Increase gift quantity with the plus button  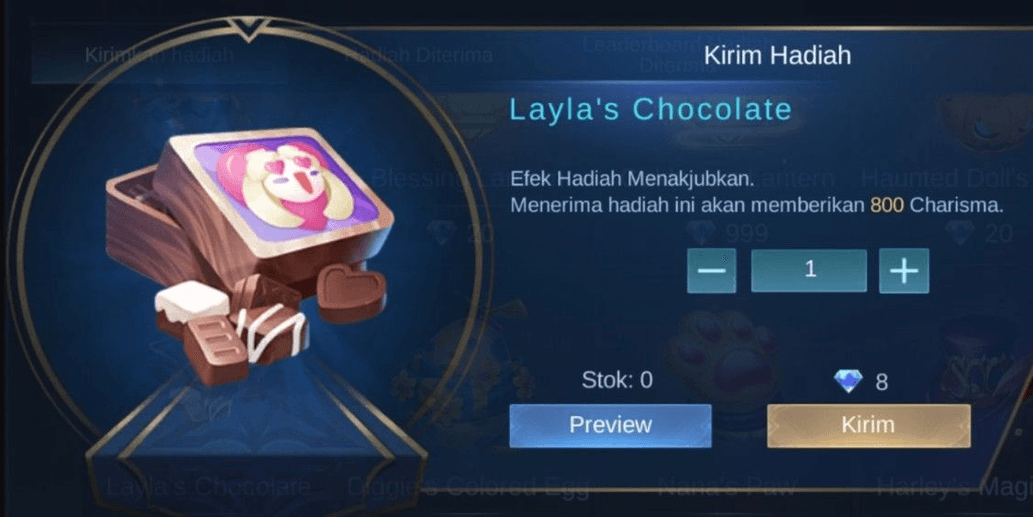point(904,271)
